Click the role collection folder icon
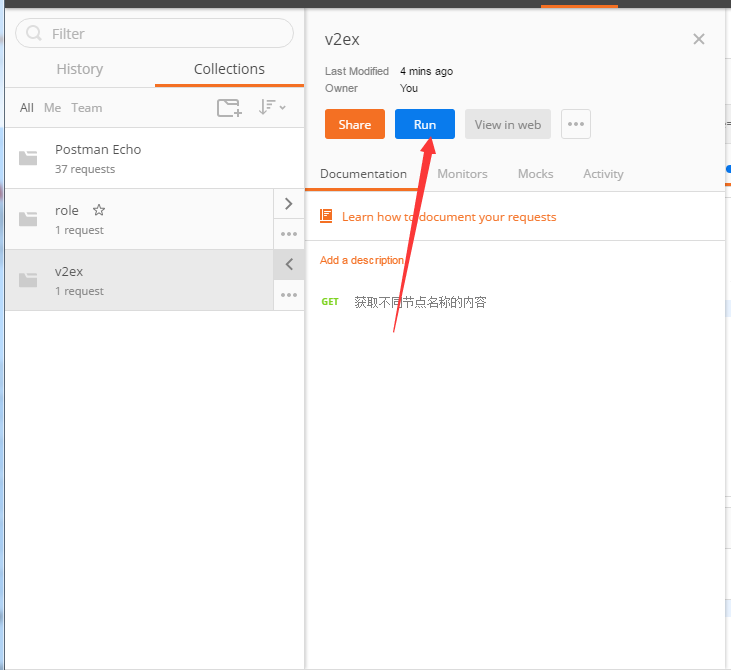 [x=28, y=219]
